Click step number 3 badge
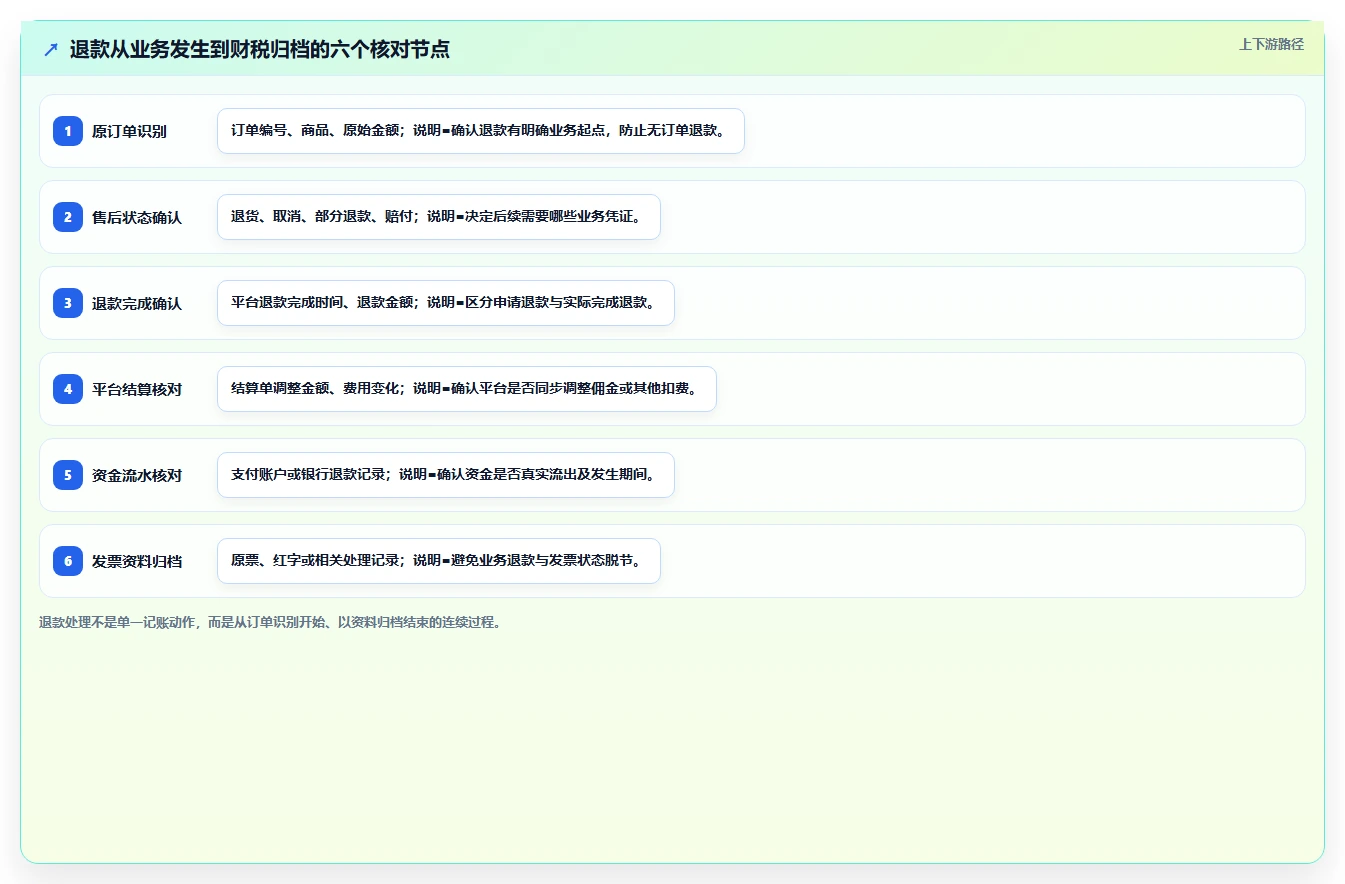This screenshot has width=1345, height=884. [68, 303]
